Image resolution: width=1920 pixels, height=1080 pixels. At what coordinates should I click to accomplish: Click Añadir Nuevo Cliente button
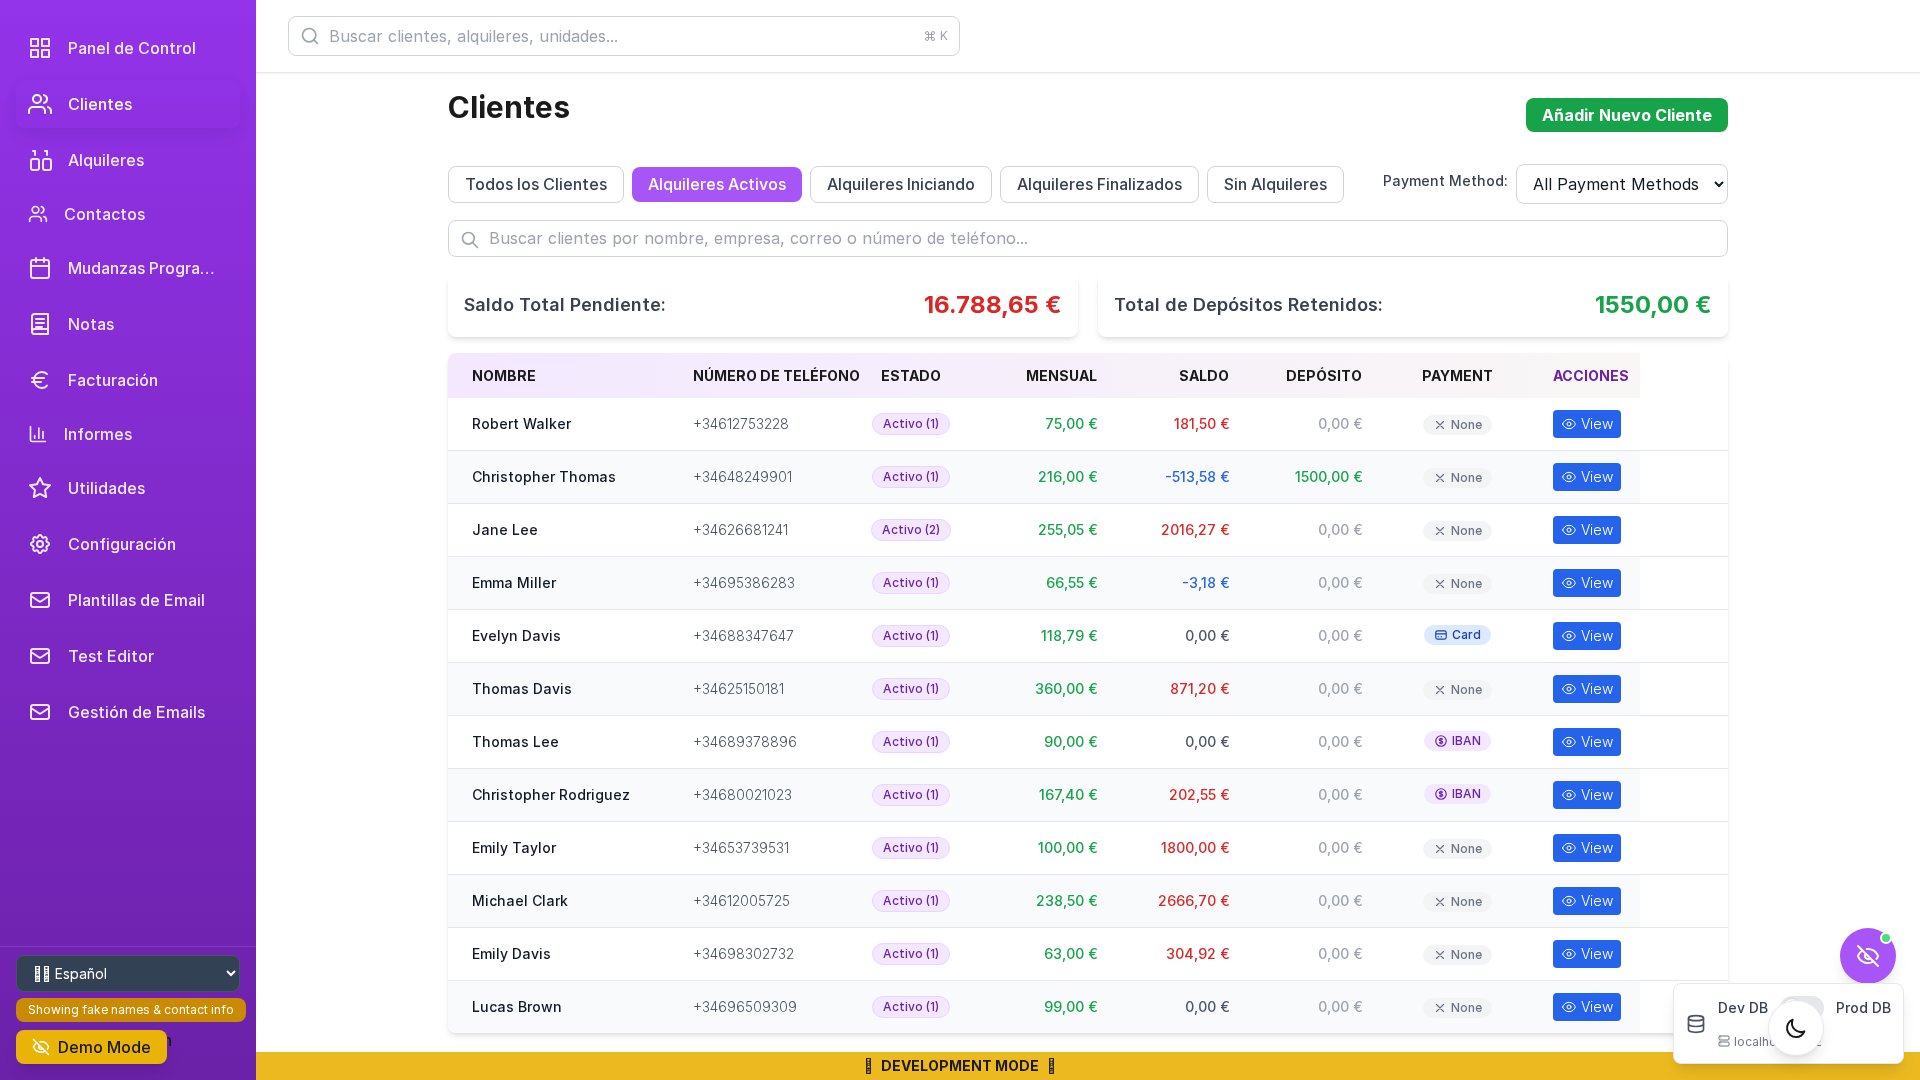(x=1626, y=115)
